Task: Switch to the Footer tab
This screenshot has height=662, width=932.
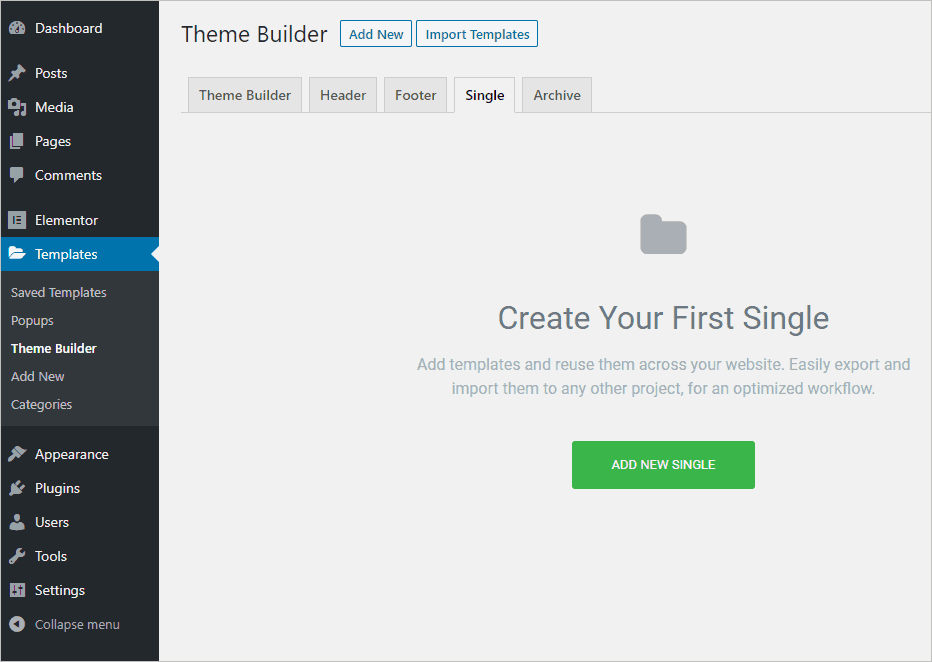Action: coord(415,95)
